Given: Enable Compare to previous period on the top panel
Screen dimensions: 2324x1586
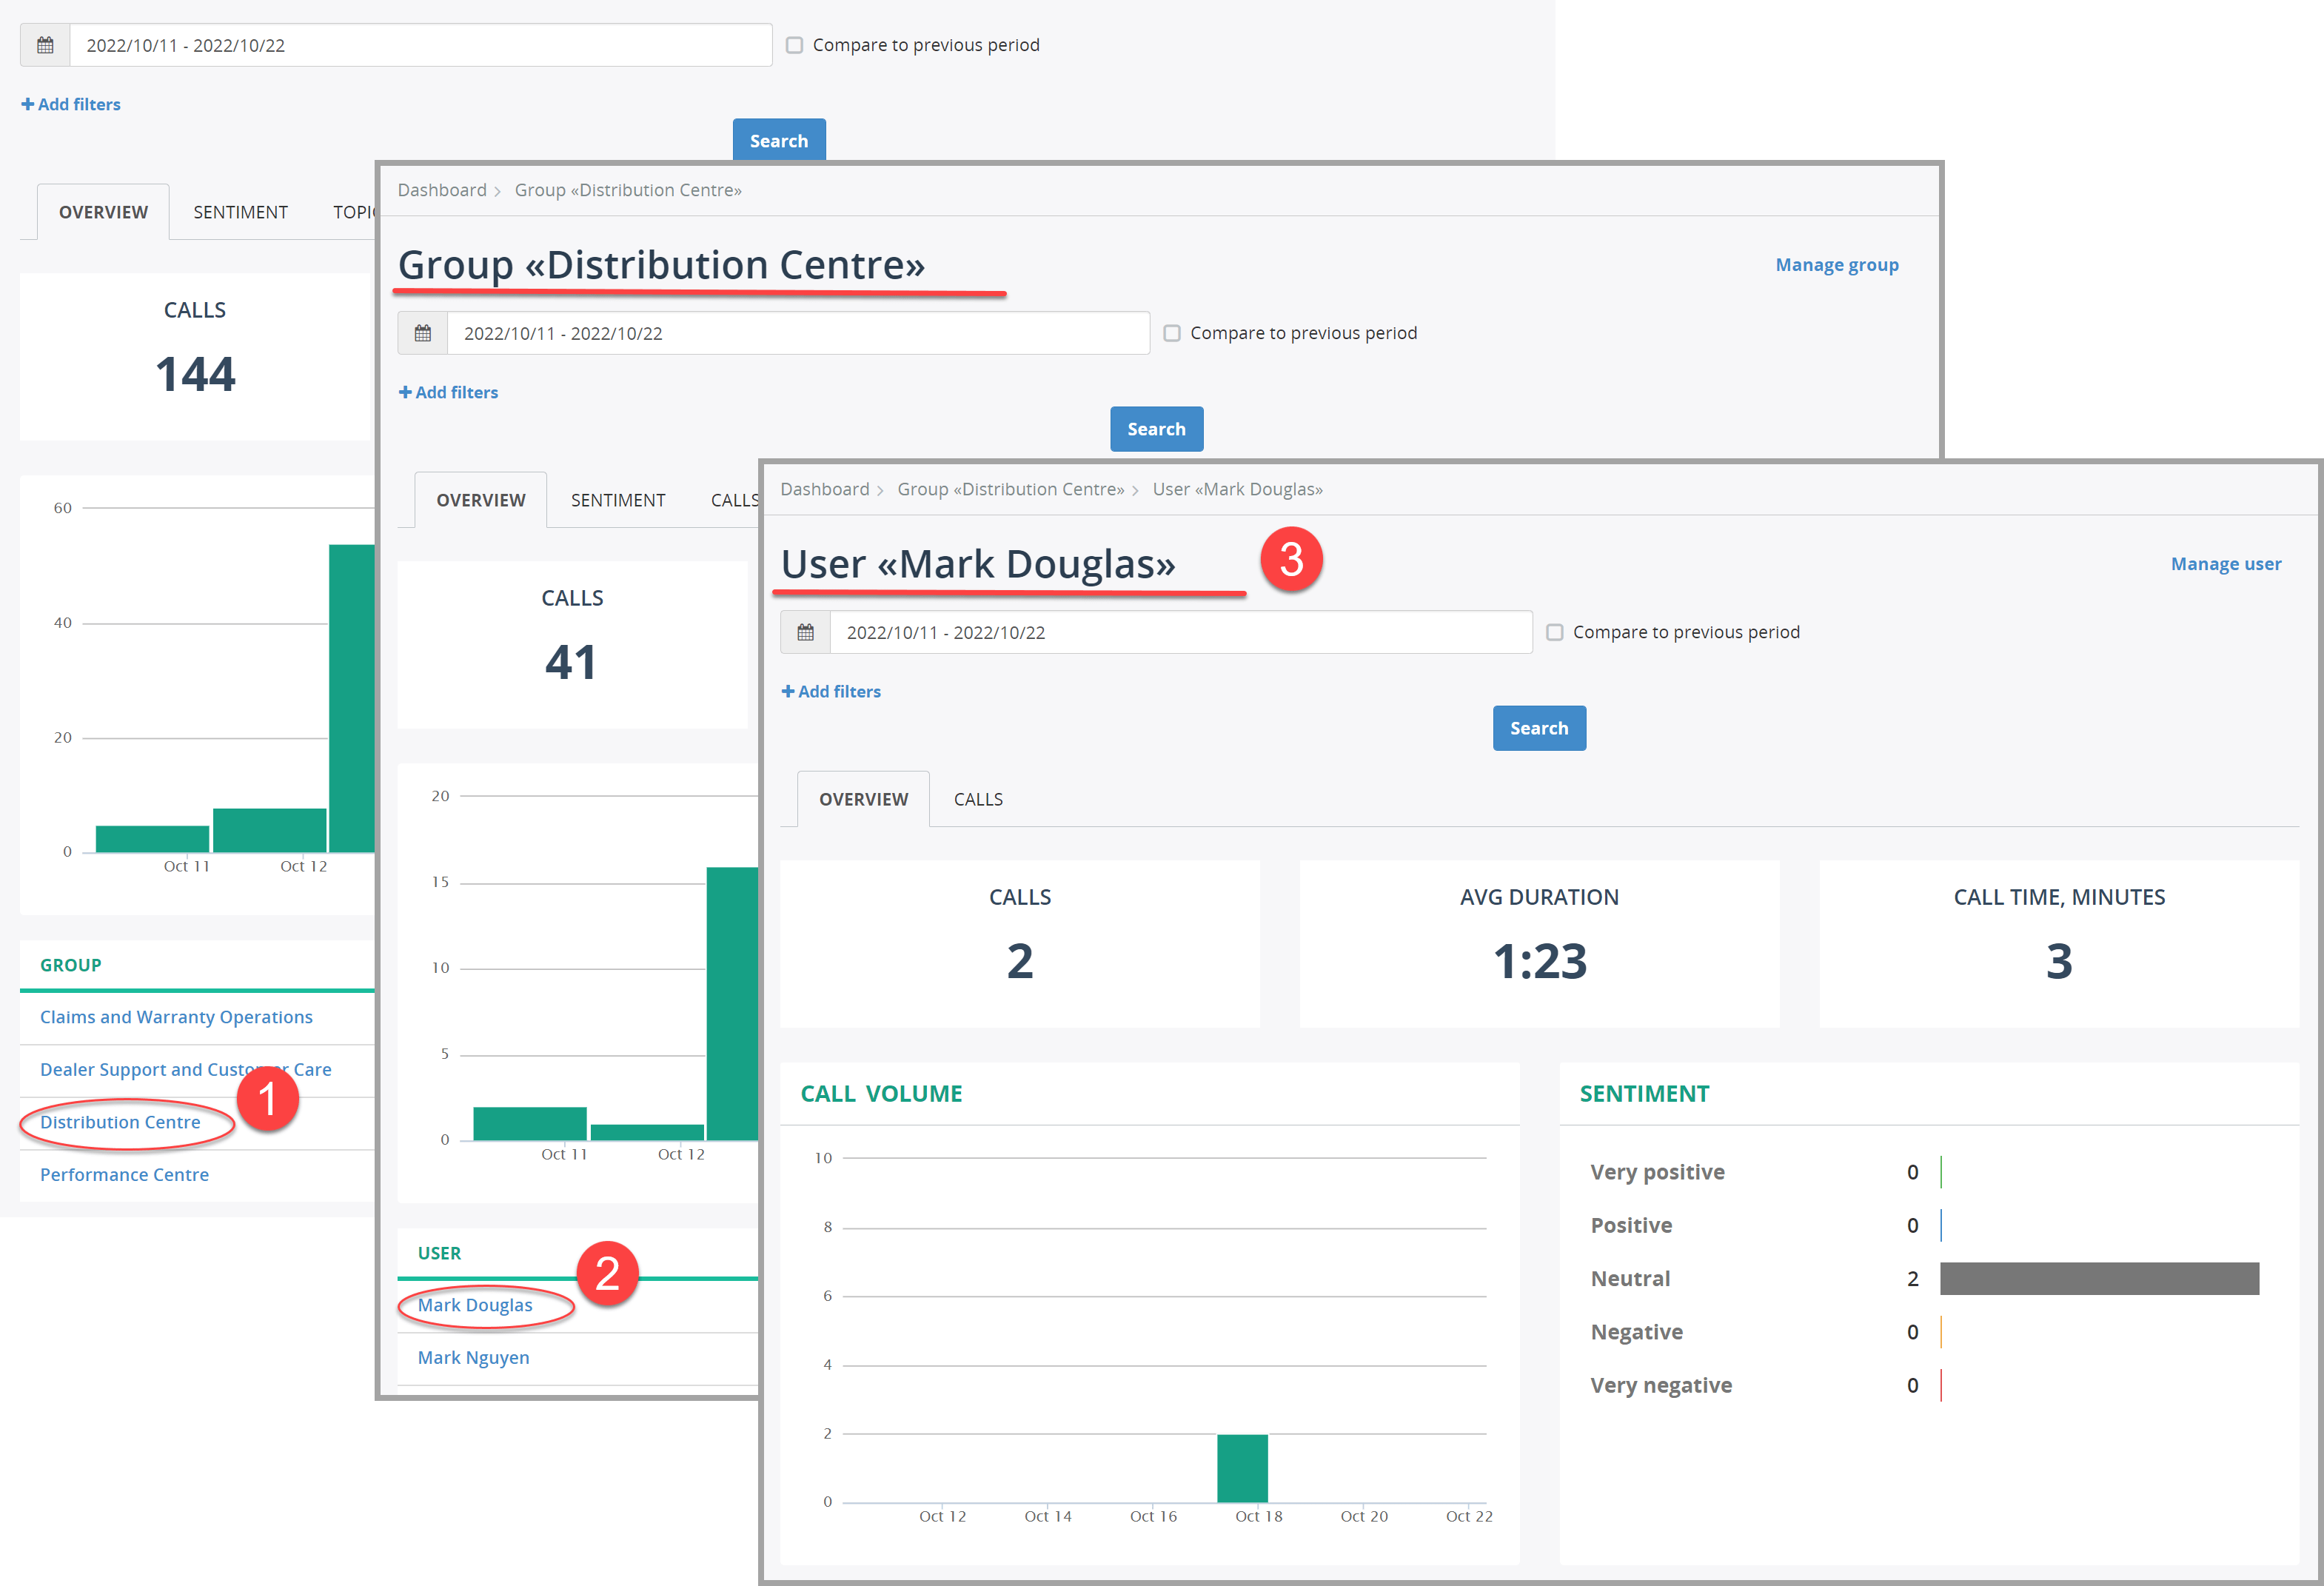Looking at the screenshot, I should (x=795, y=44).
